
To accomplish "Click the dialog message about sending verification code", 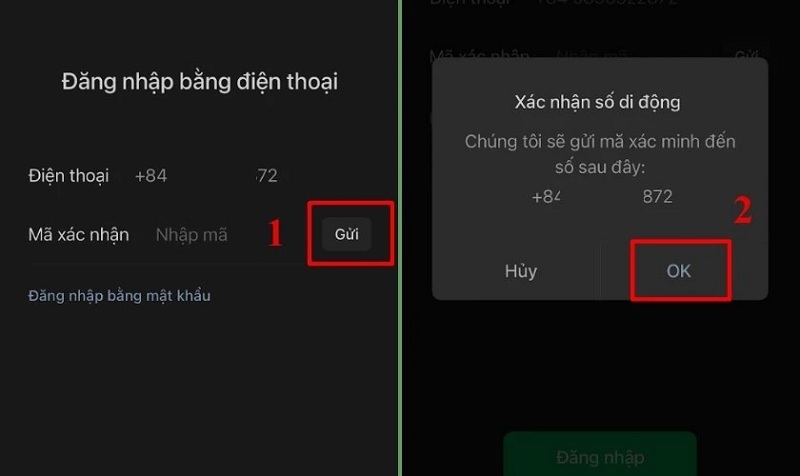I will 600,154.
